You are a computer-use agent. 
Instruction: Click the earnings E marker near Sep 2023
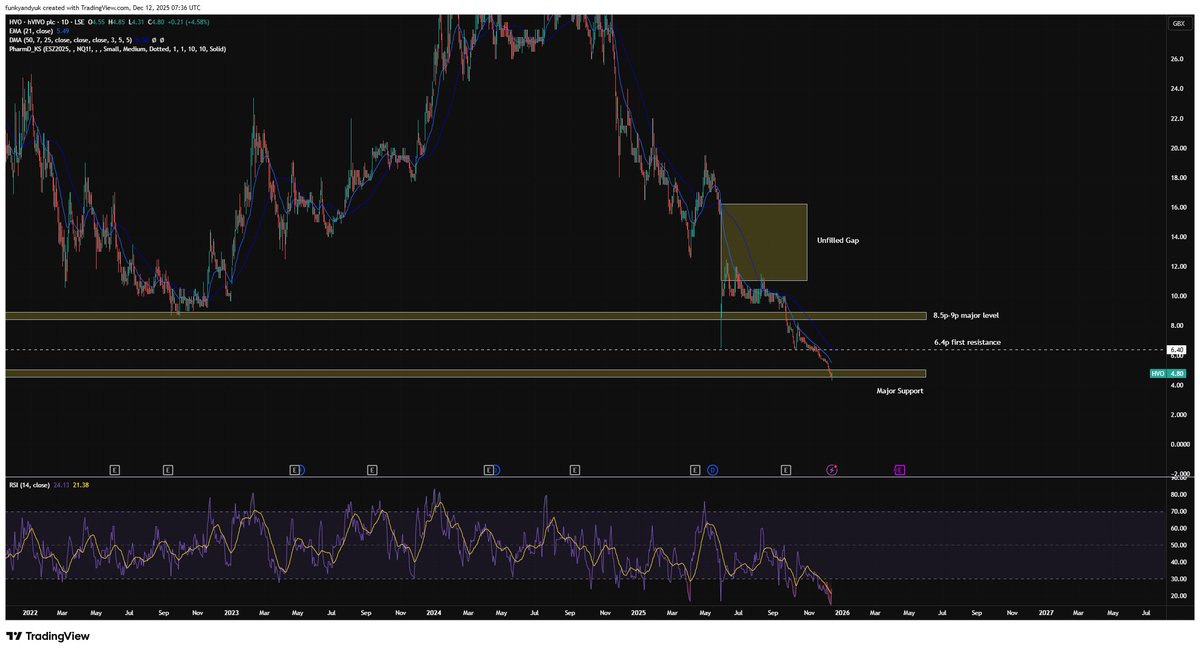(372, 468)
